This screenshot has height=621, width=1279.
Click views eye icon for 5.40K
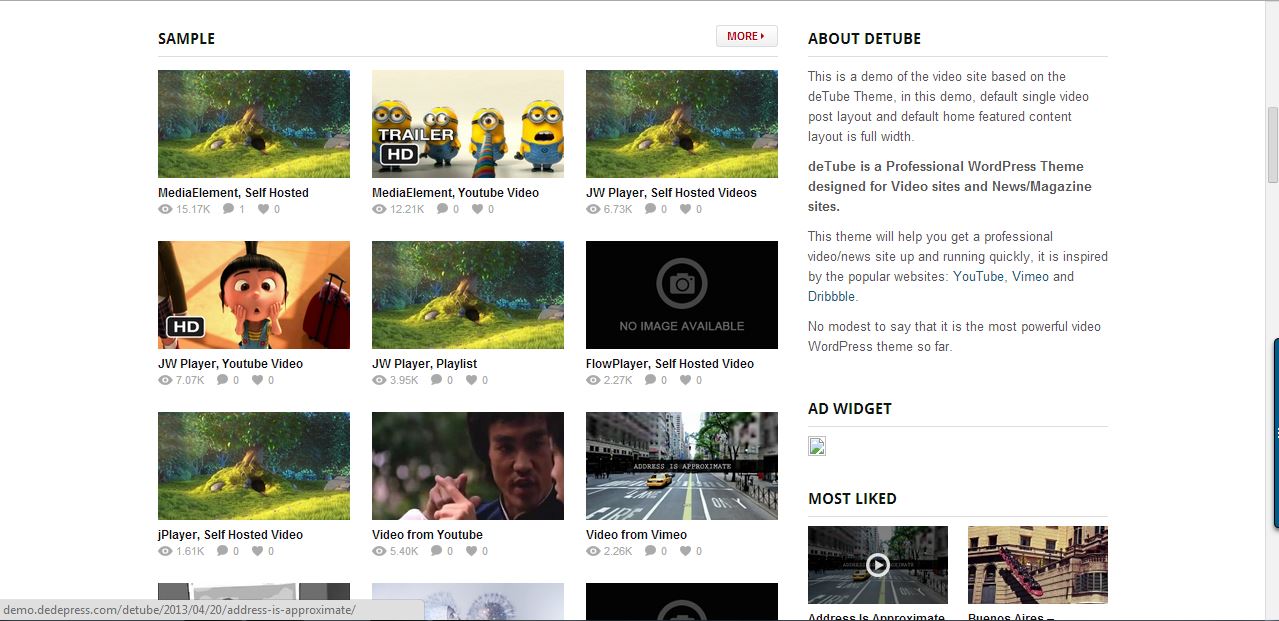click(x=379, y=551)
